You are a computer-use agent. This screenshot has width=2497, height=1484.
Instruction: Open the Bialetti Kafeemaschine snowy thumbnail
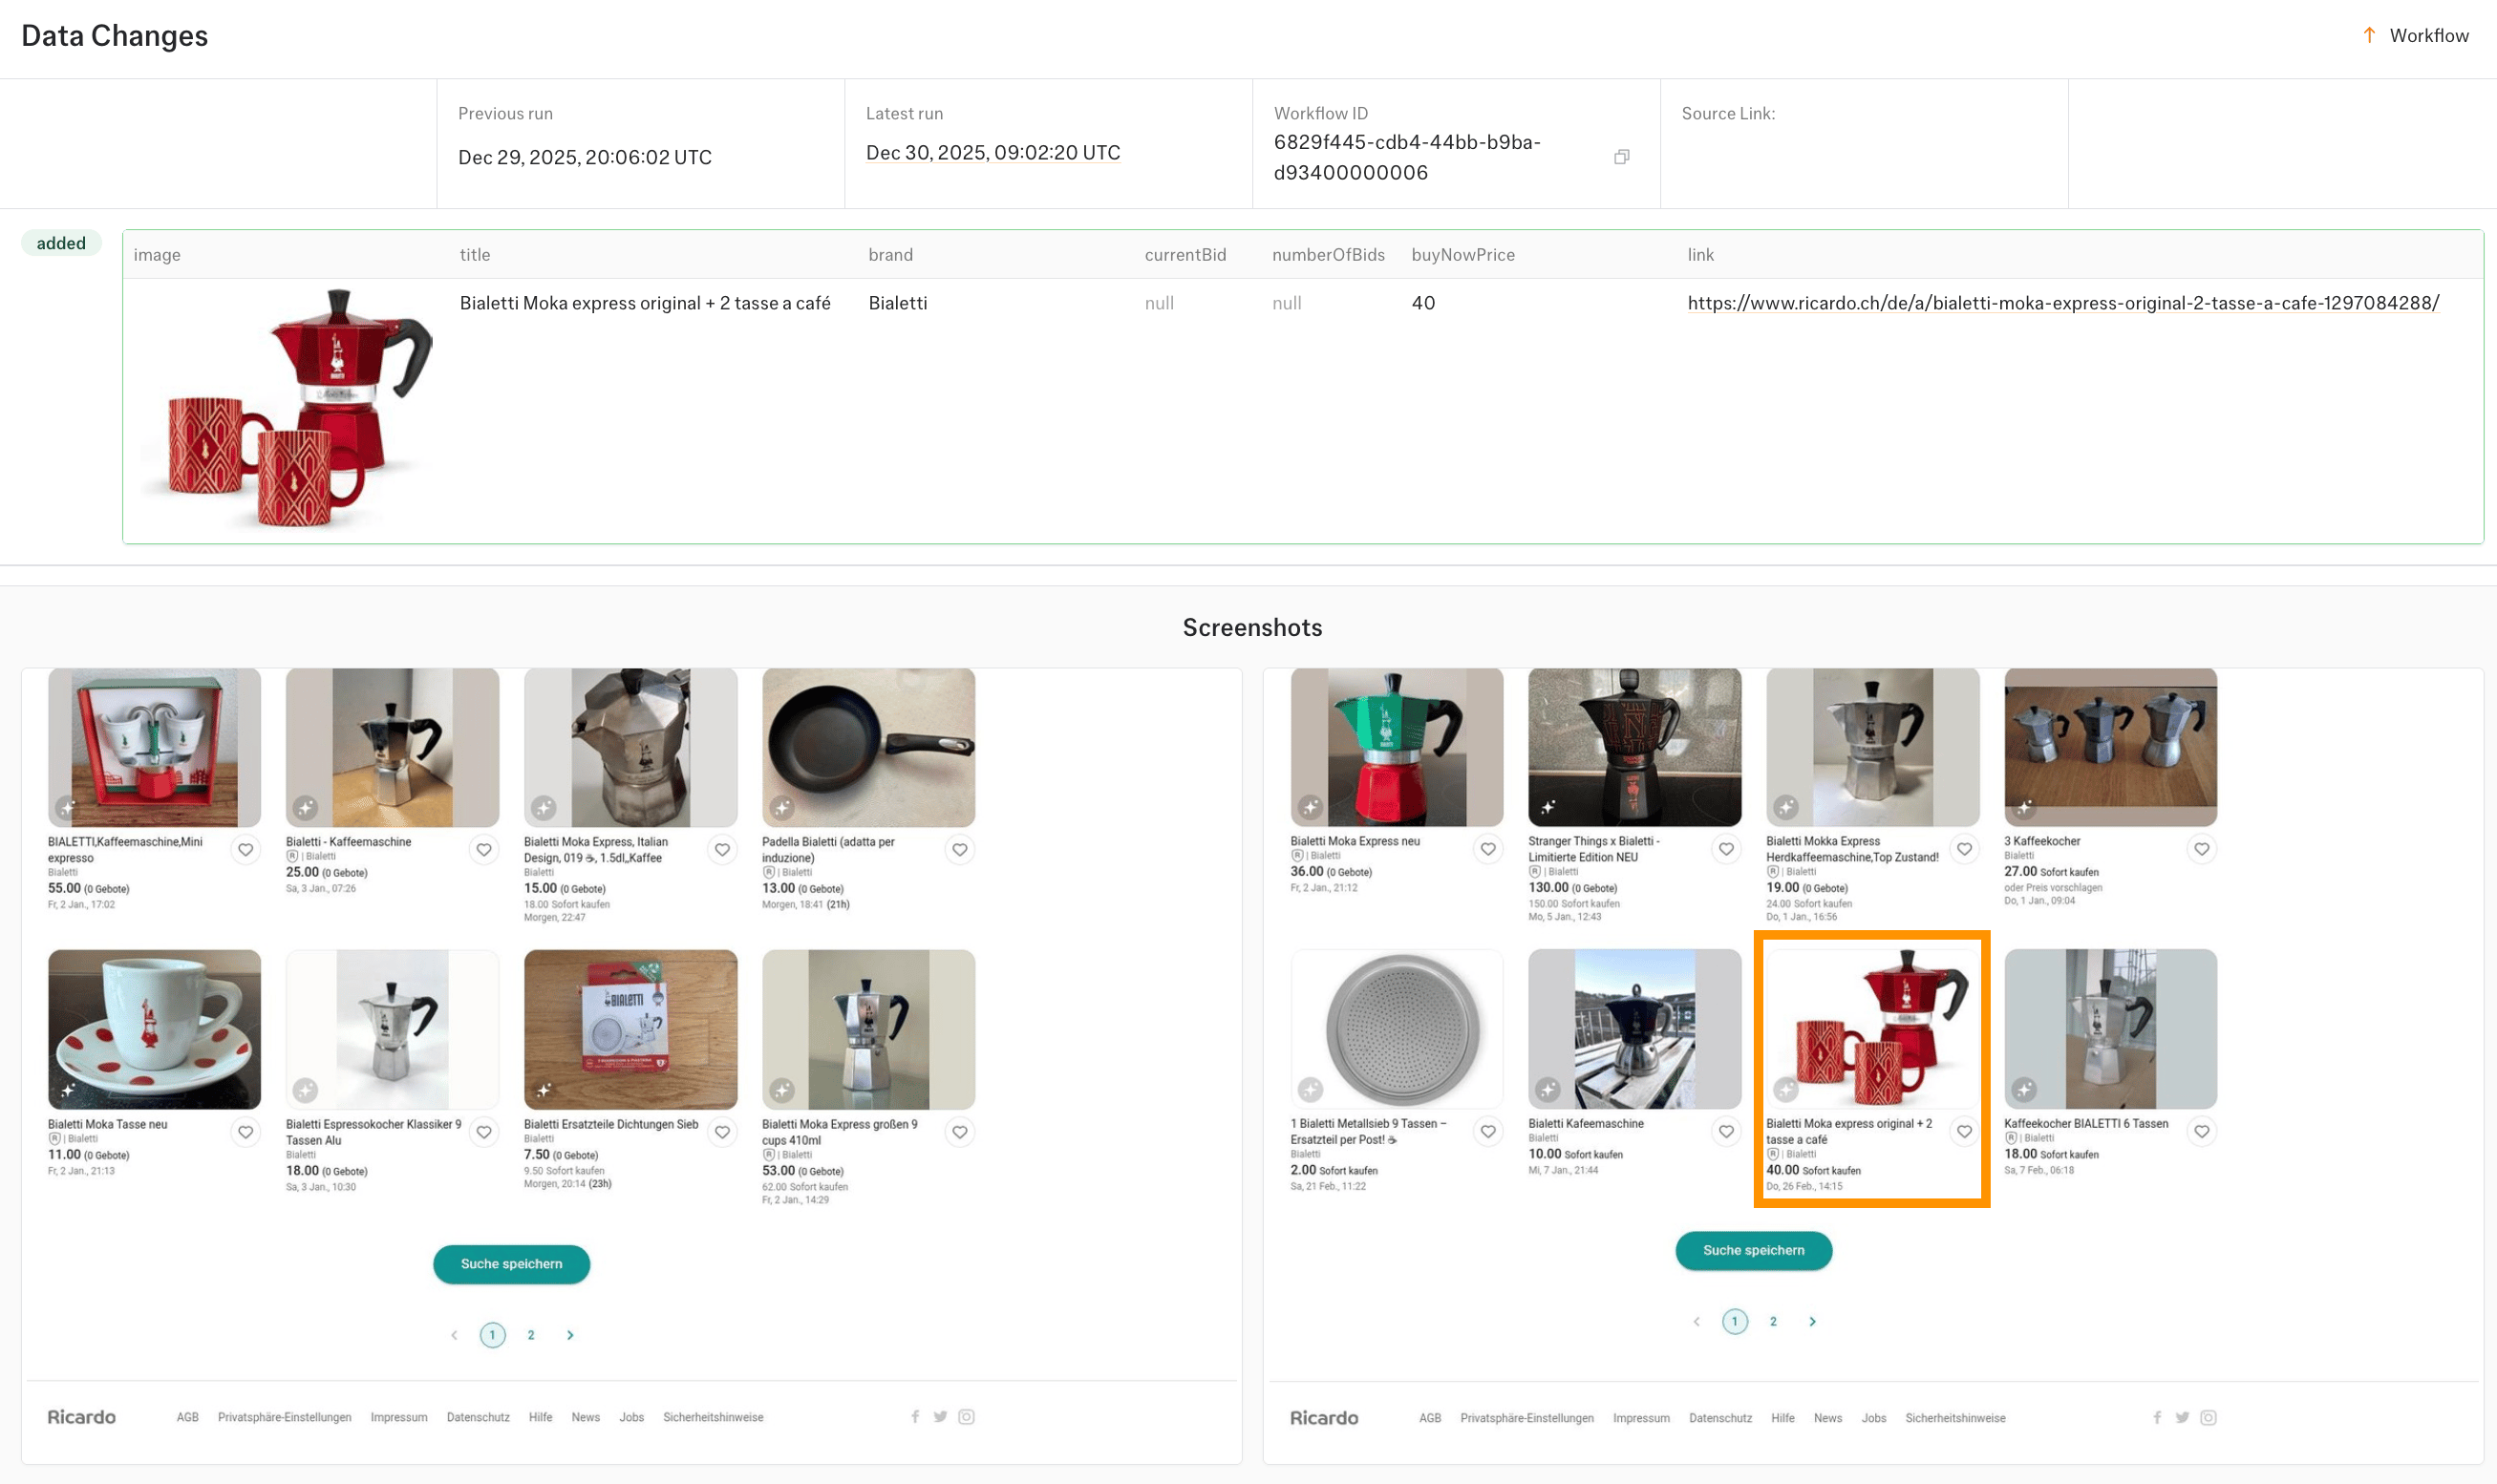[x=1634, y=1028]
